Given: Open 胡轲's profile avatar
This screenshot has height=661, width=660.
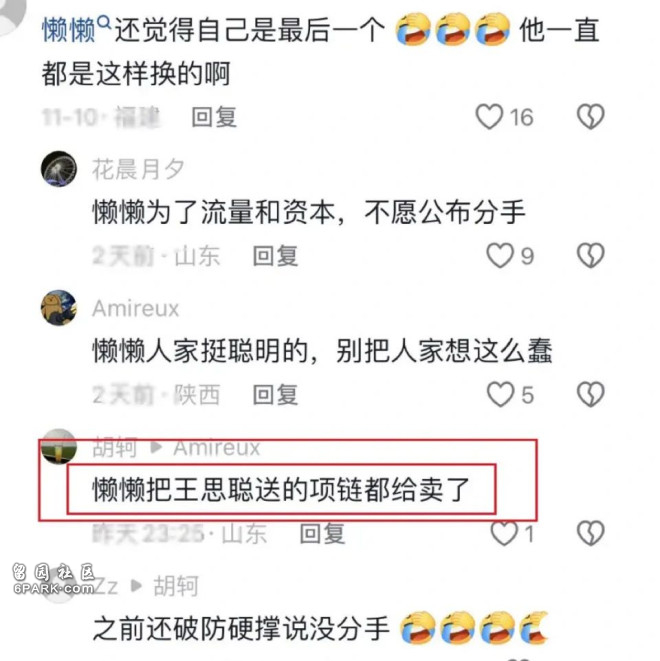Looking at the screenshot, I should tap(59, 446).
